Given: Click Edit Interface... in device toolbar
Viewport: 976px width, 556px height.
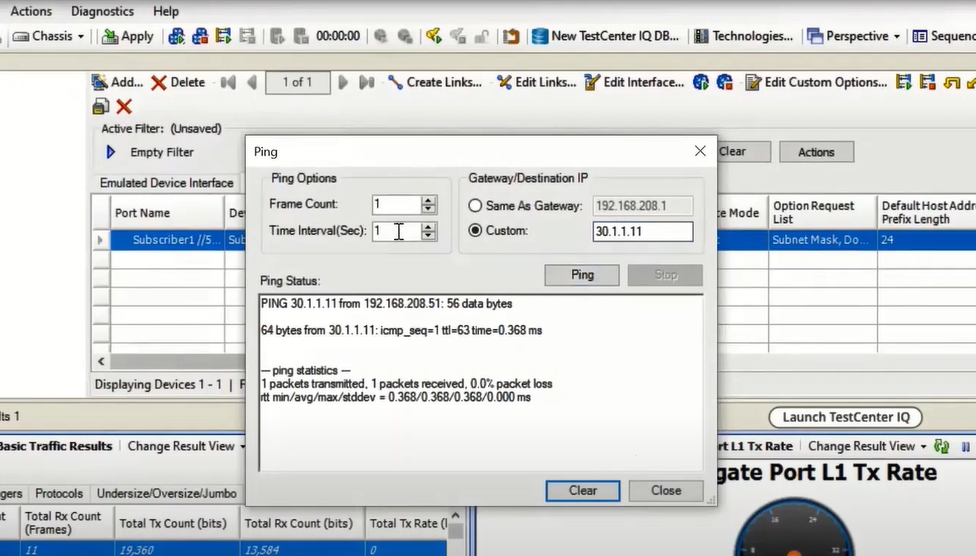Looking at the screenshot, I should tap(634, 82).
